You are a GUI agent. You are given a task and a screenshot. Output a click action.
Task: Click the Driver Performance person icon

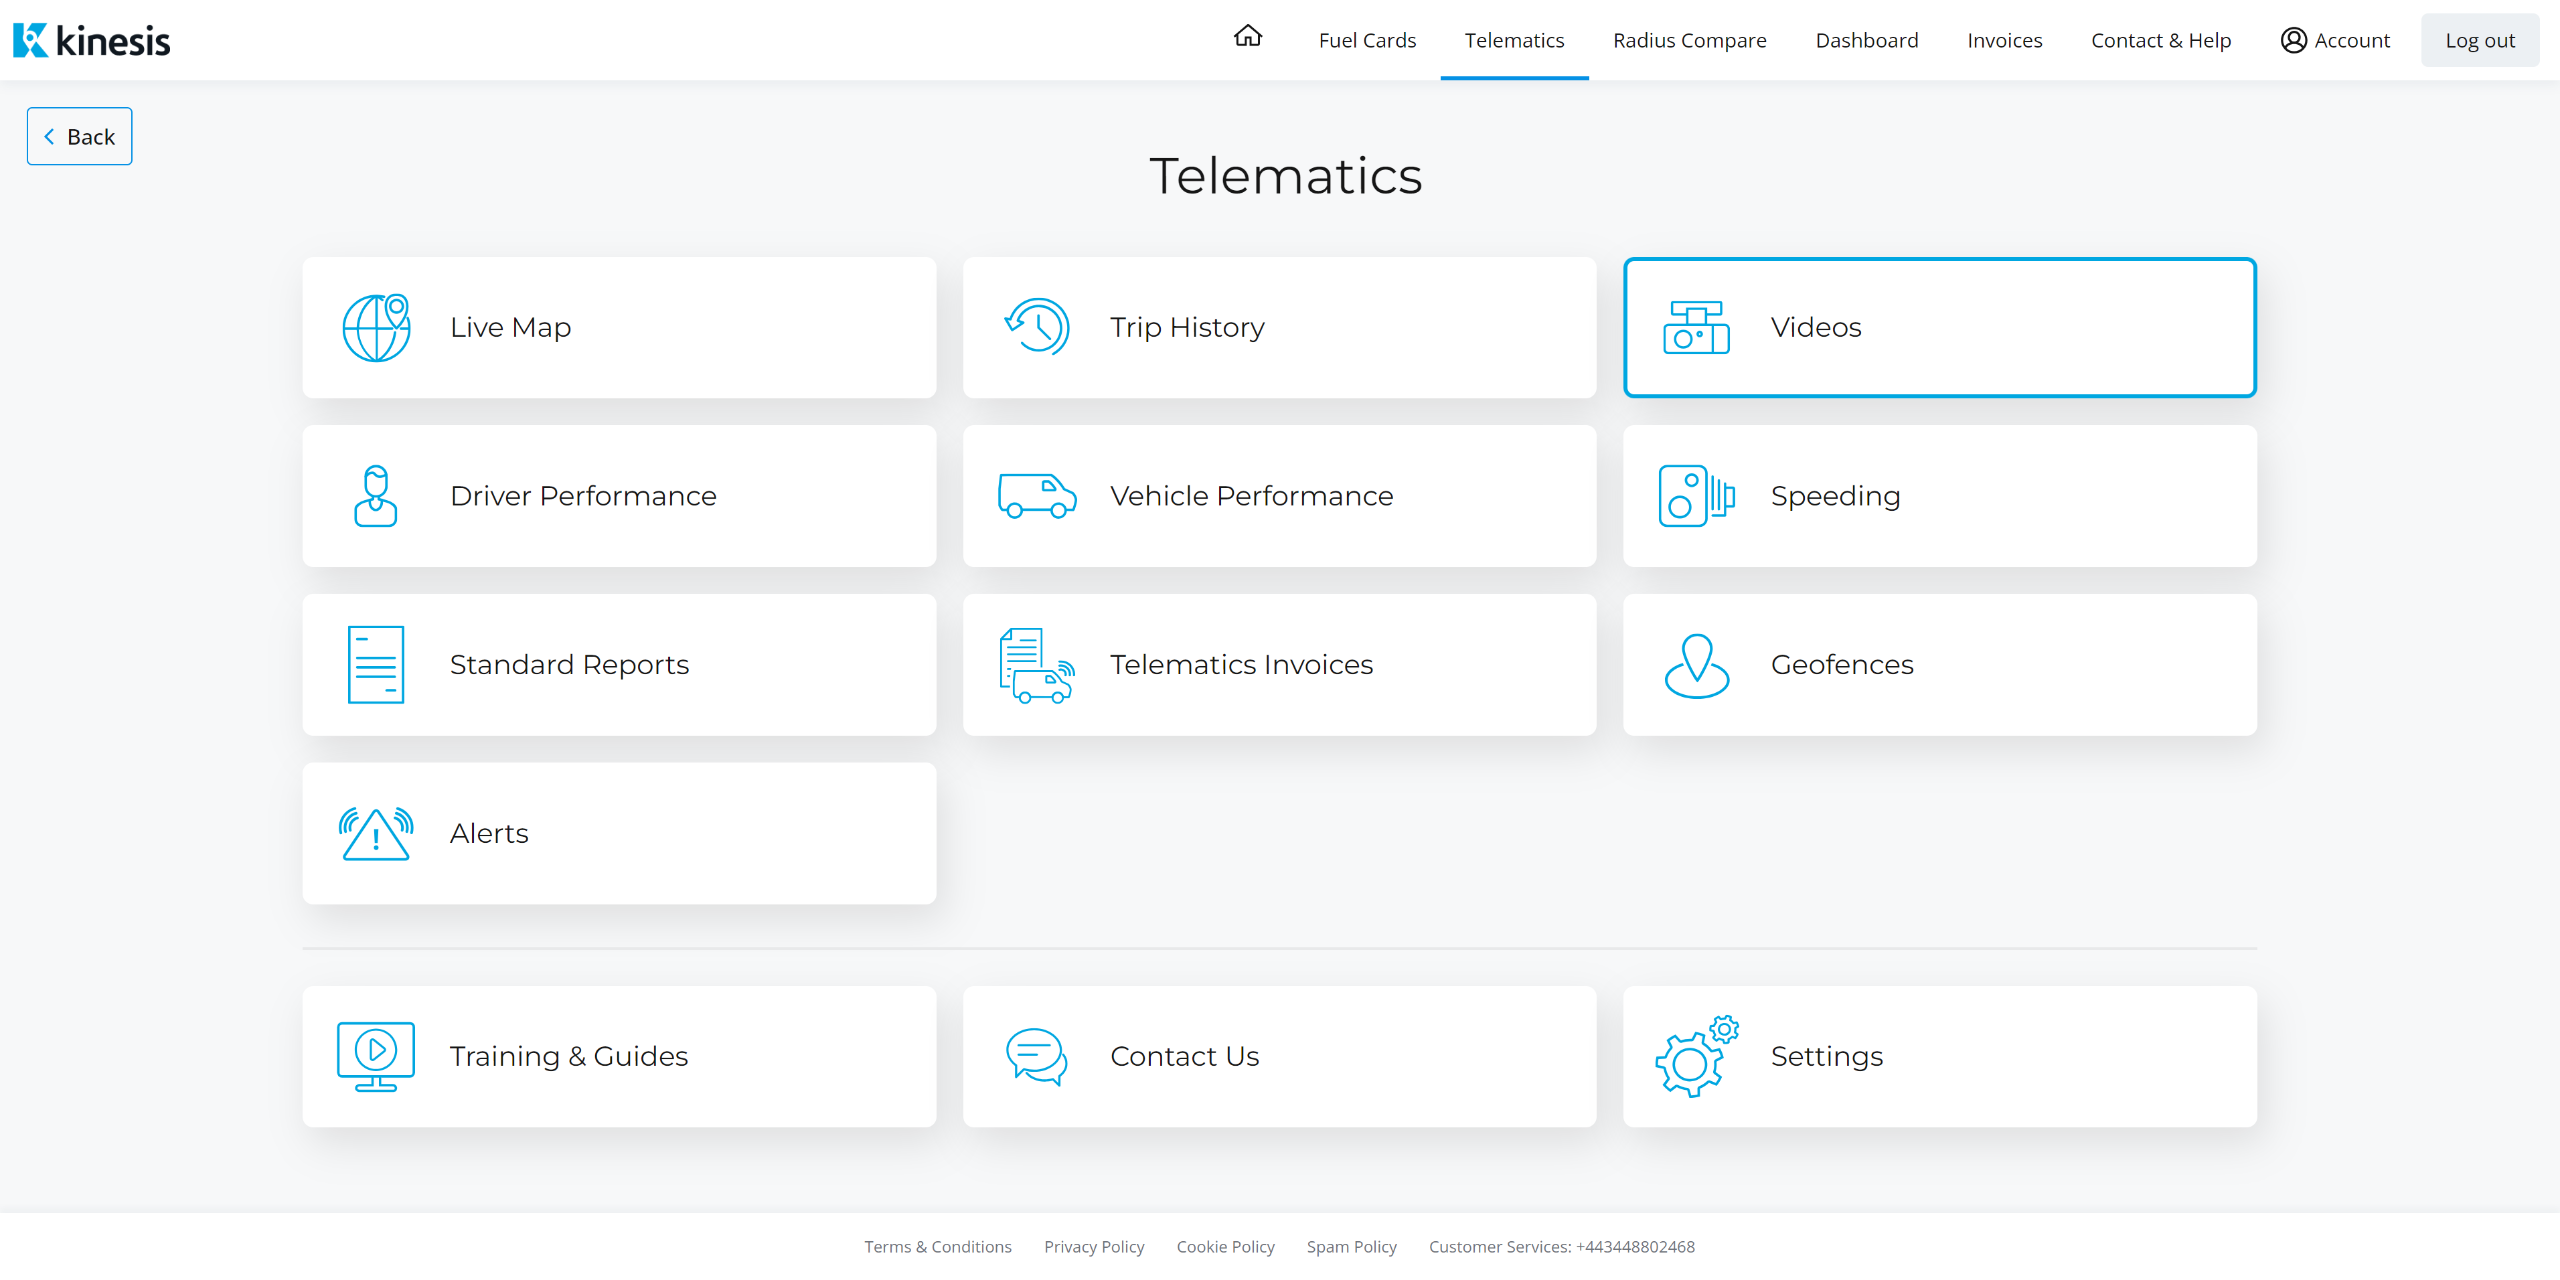(376, 496)
